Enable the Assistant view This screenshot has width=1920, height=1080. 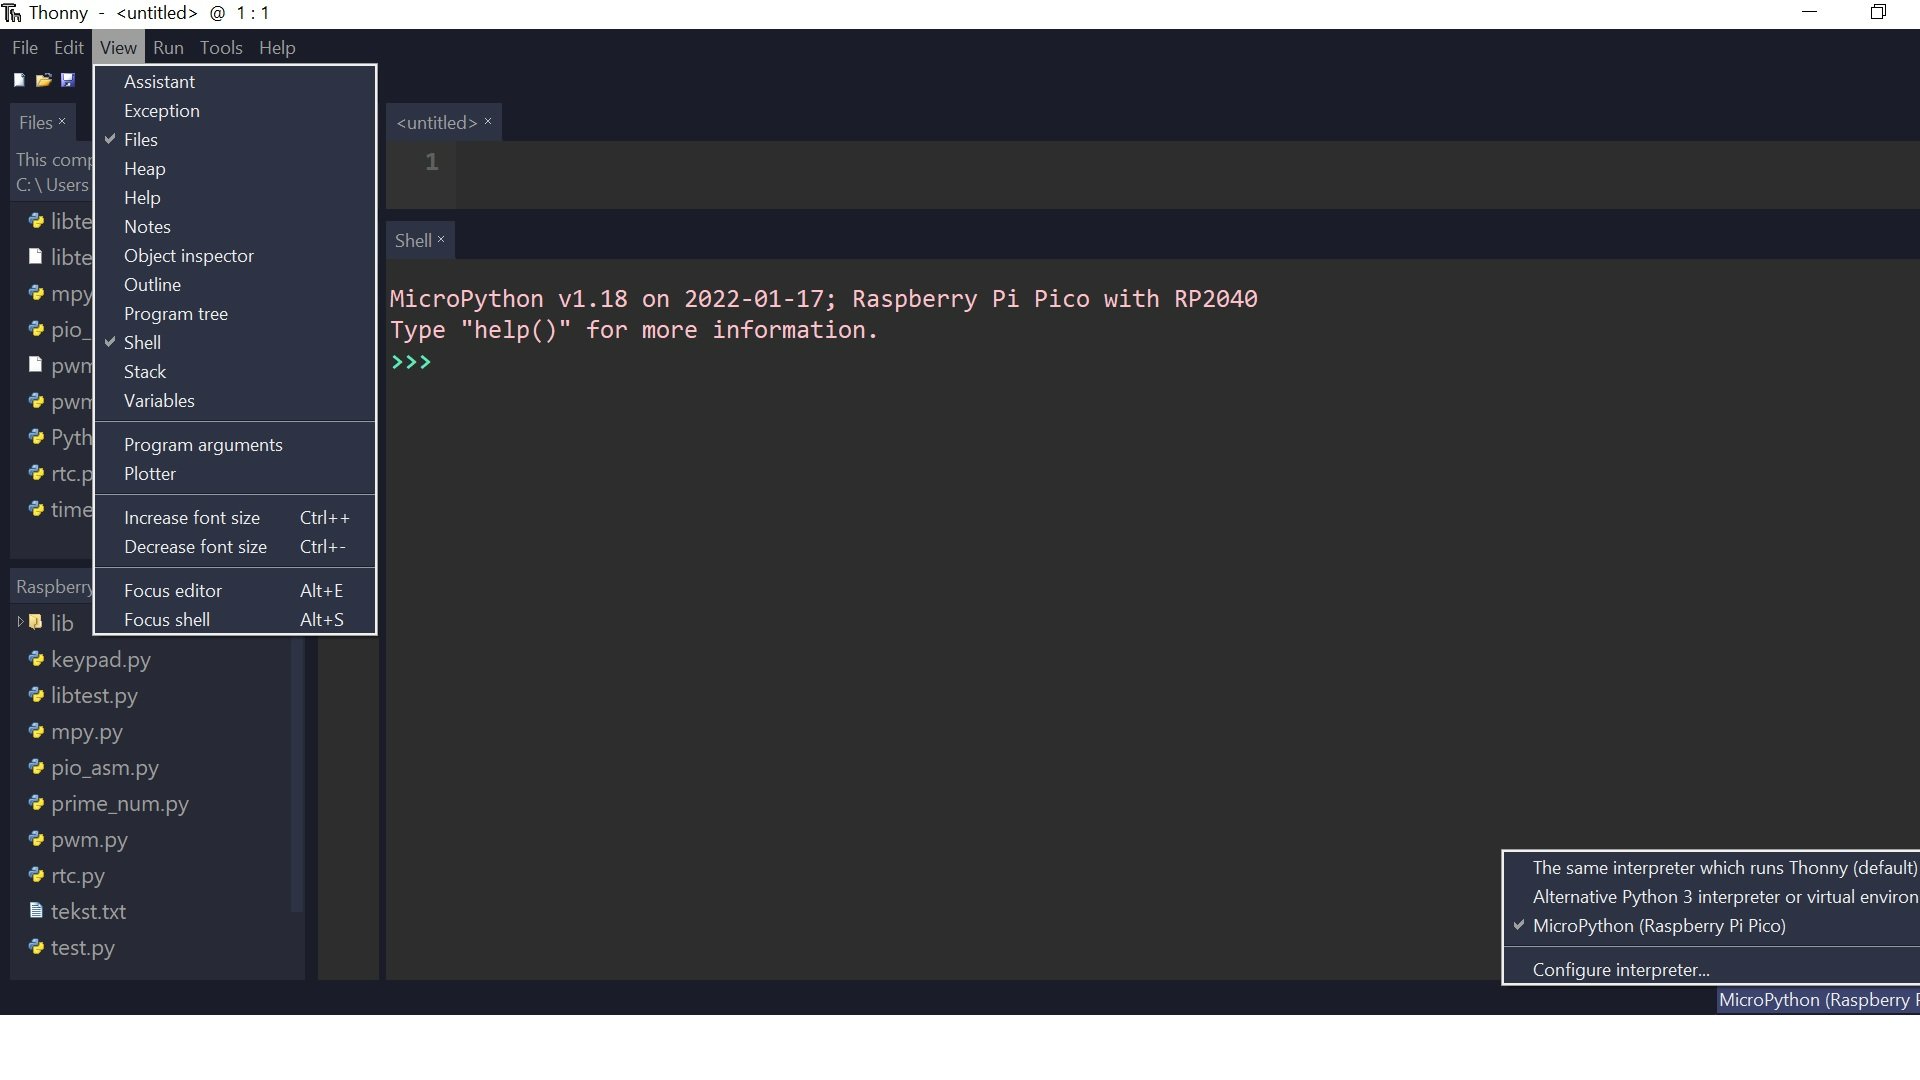tap(235, 82)
